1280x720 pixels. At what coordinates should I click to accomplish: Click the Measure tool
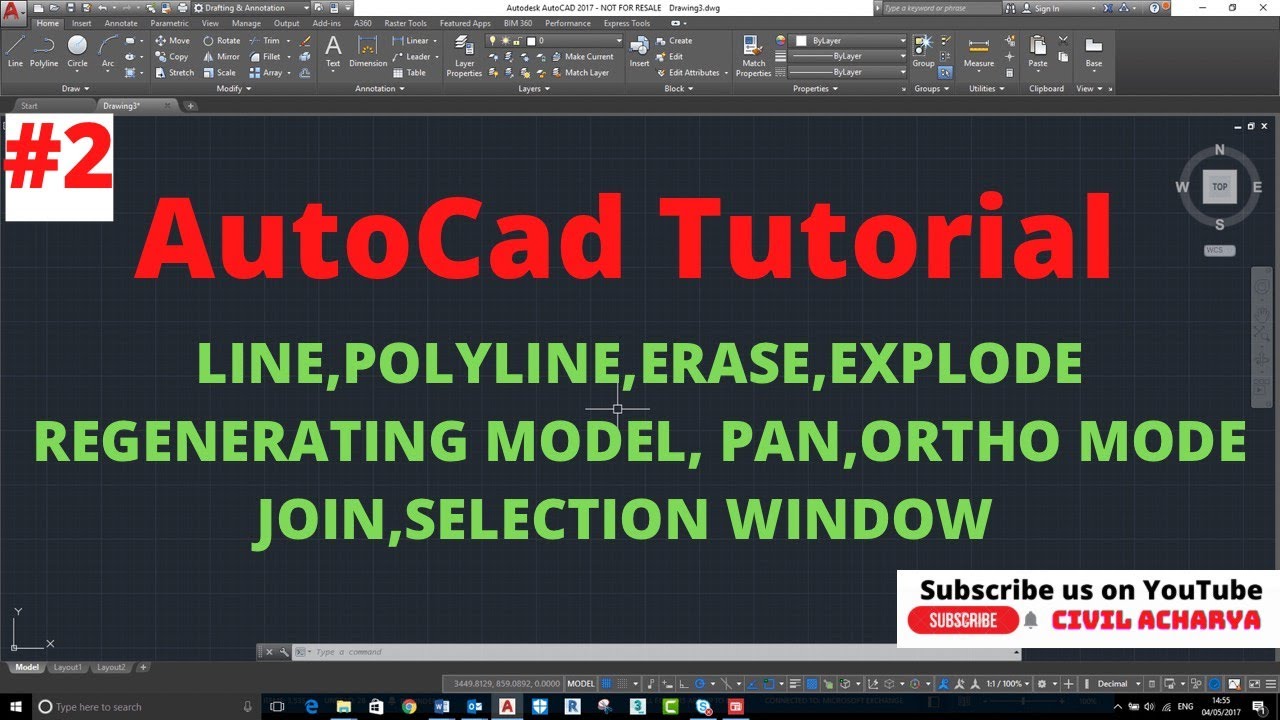pyautogui.click(x=979, y=52)
